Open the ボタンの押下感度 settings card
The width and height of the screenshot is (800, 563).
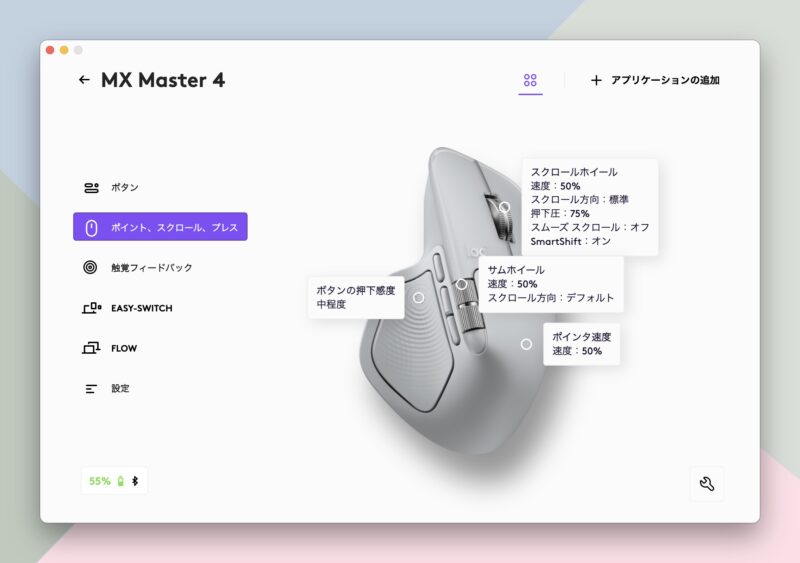tap(355, 297)
